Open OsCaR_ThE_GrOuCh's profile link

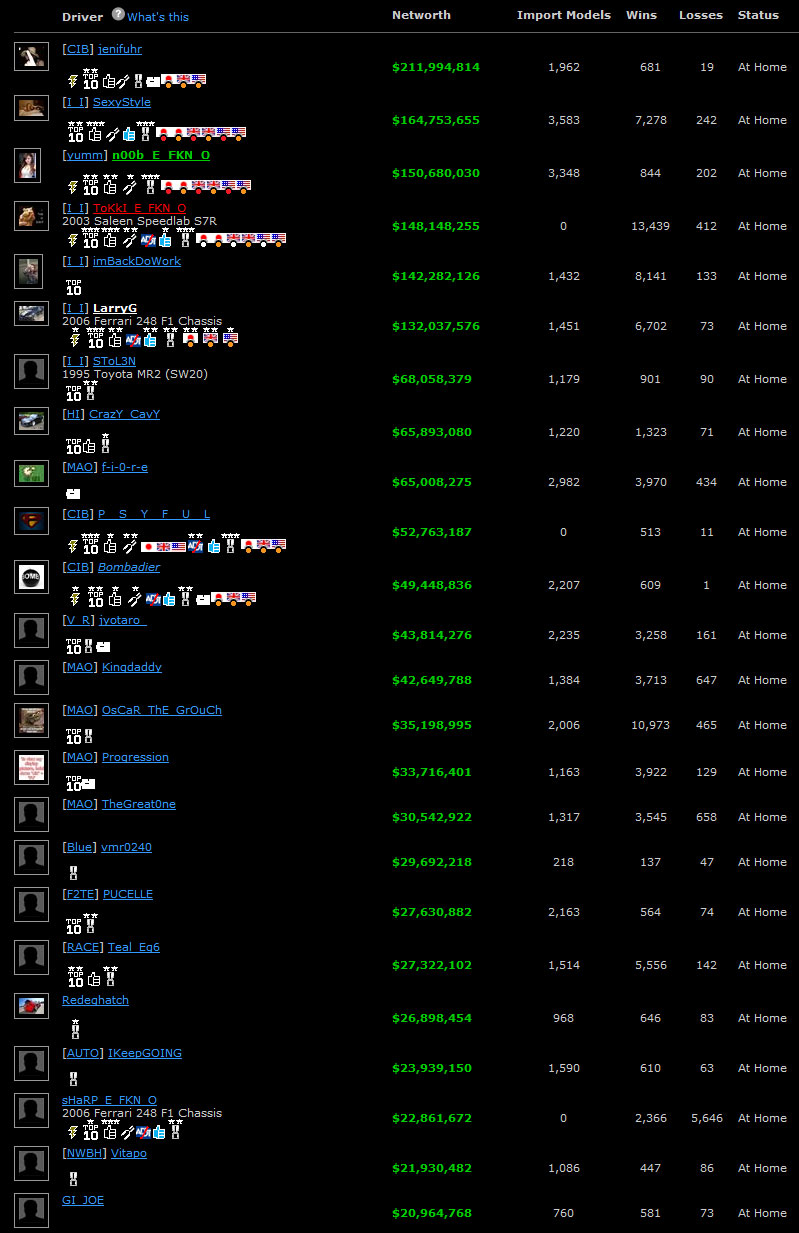[161, 710]
